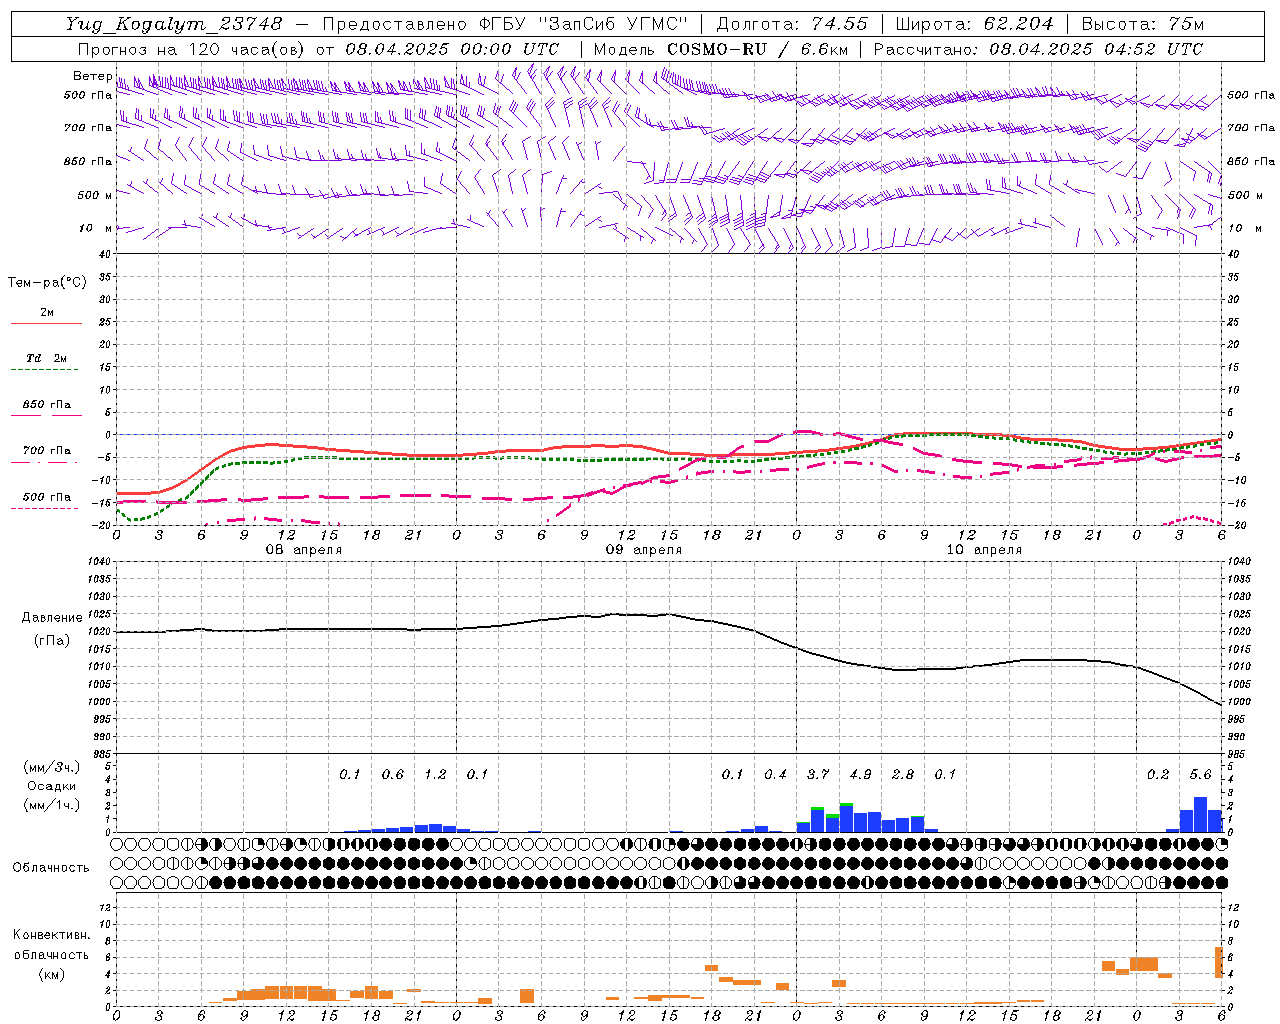Click the Облачность cloud cover label
This screenshot has height=1024, width=1280.
[51, 867]
